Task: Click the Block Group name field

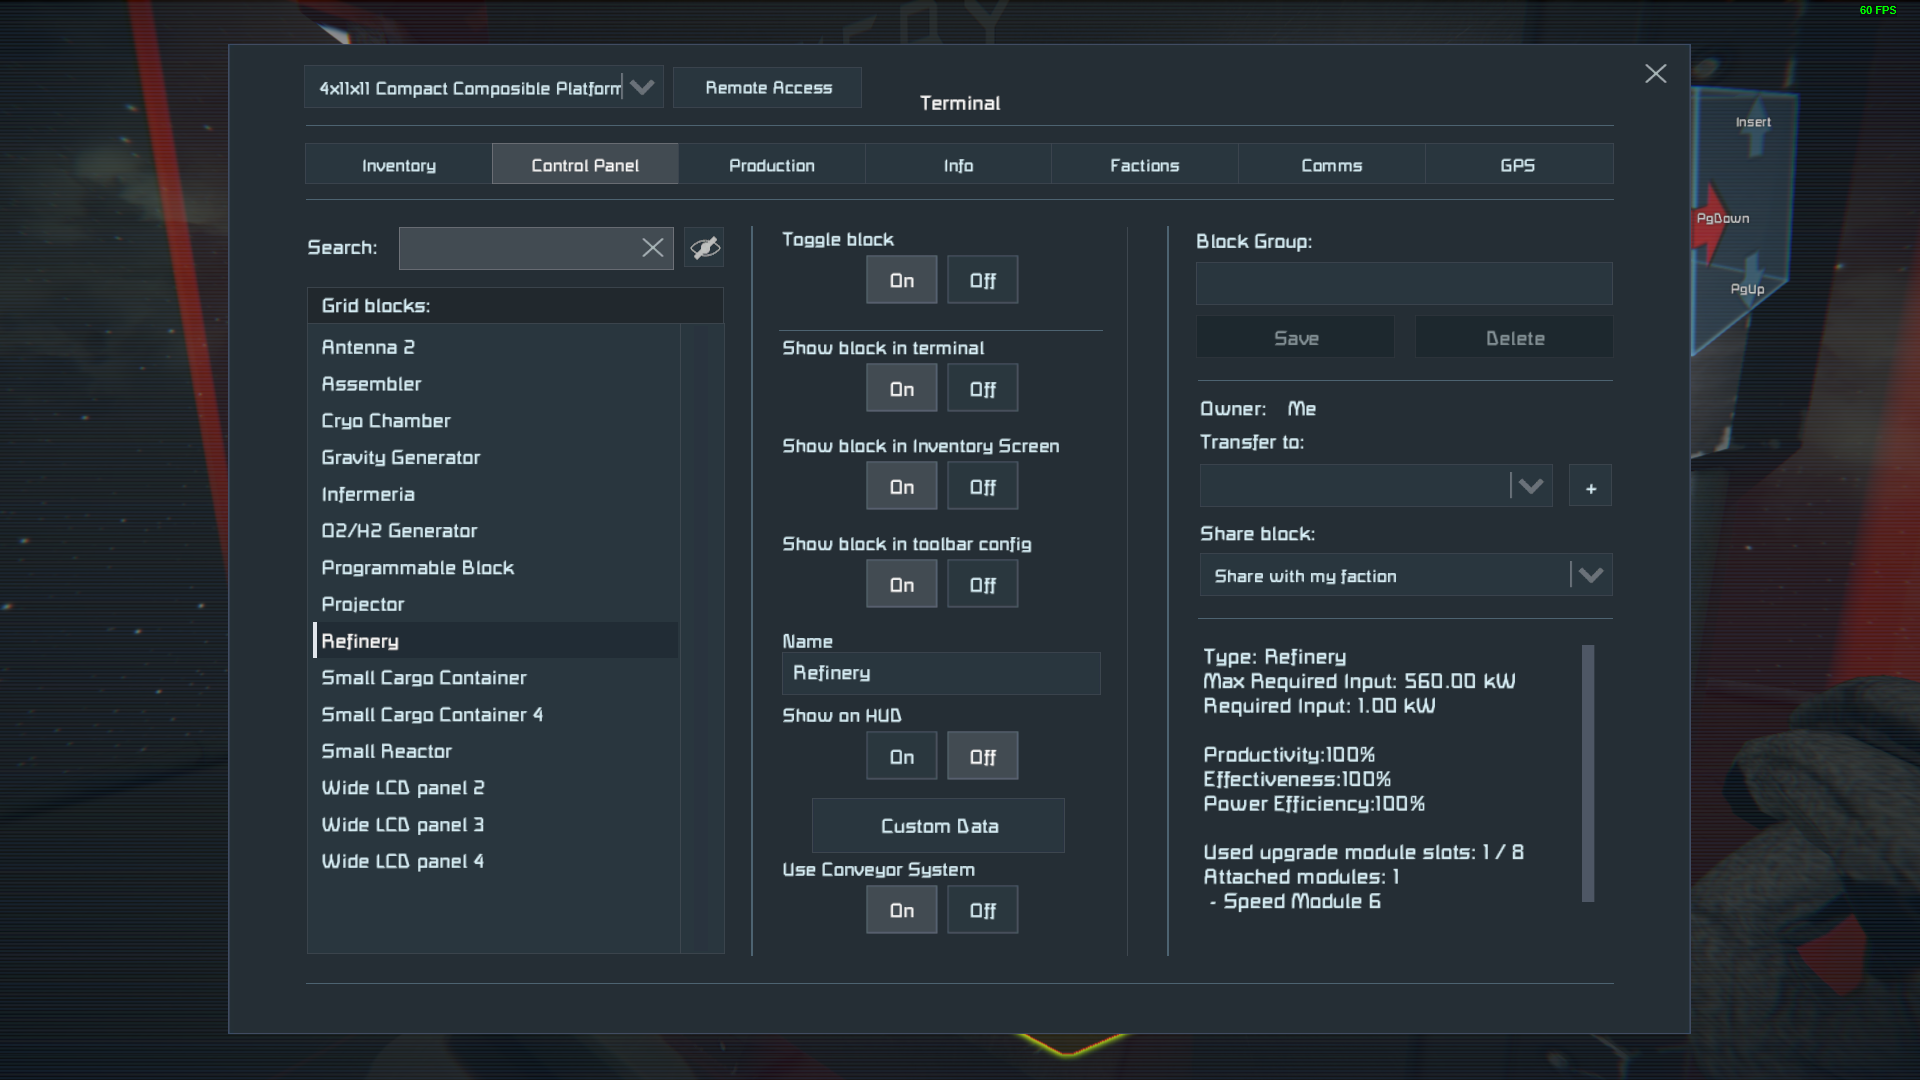Action: coord(1403,284)
